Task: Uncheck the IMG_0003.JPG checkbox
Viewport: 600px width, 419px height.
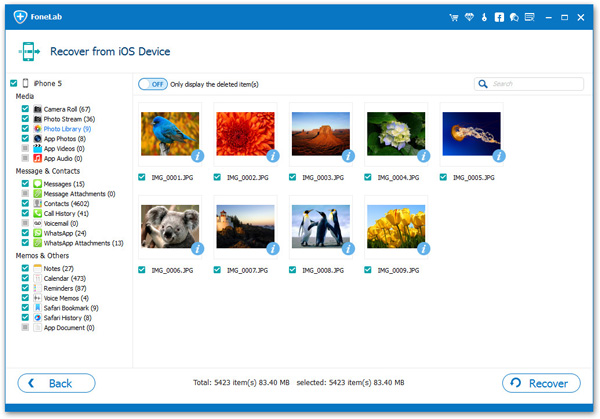Action: (x=293, y=177)
